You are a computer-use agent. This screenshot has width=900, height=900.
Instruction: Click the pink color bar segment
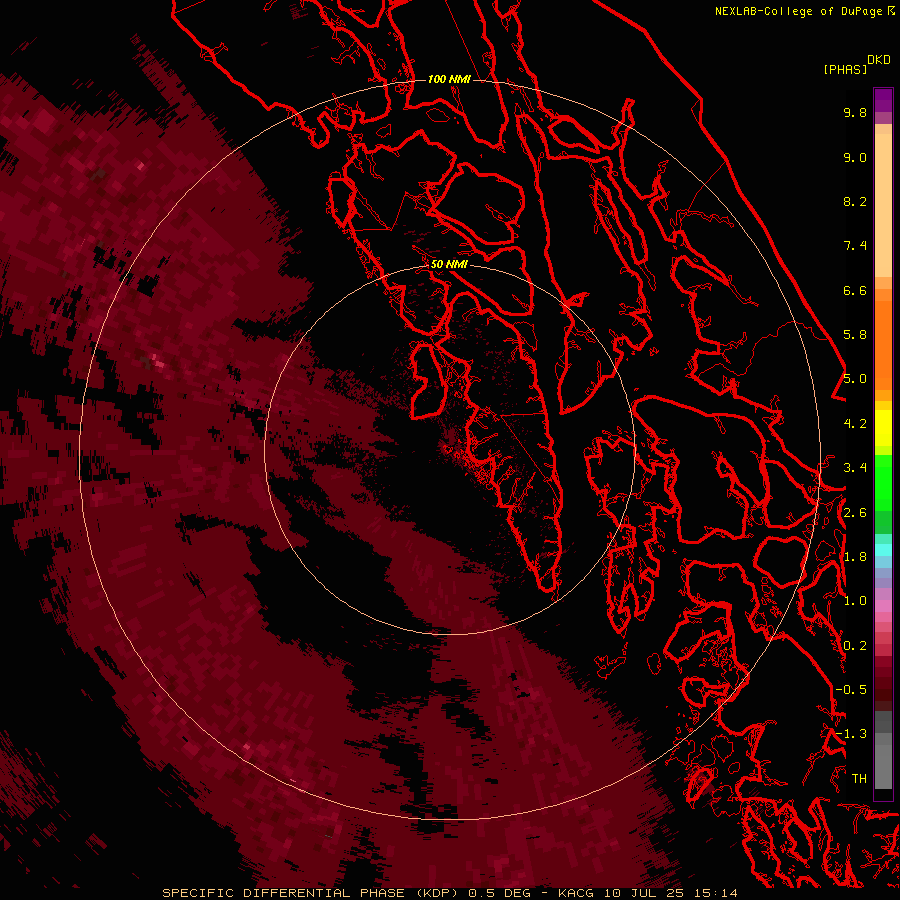883,606
